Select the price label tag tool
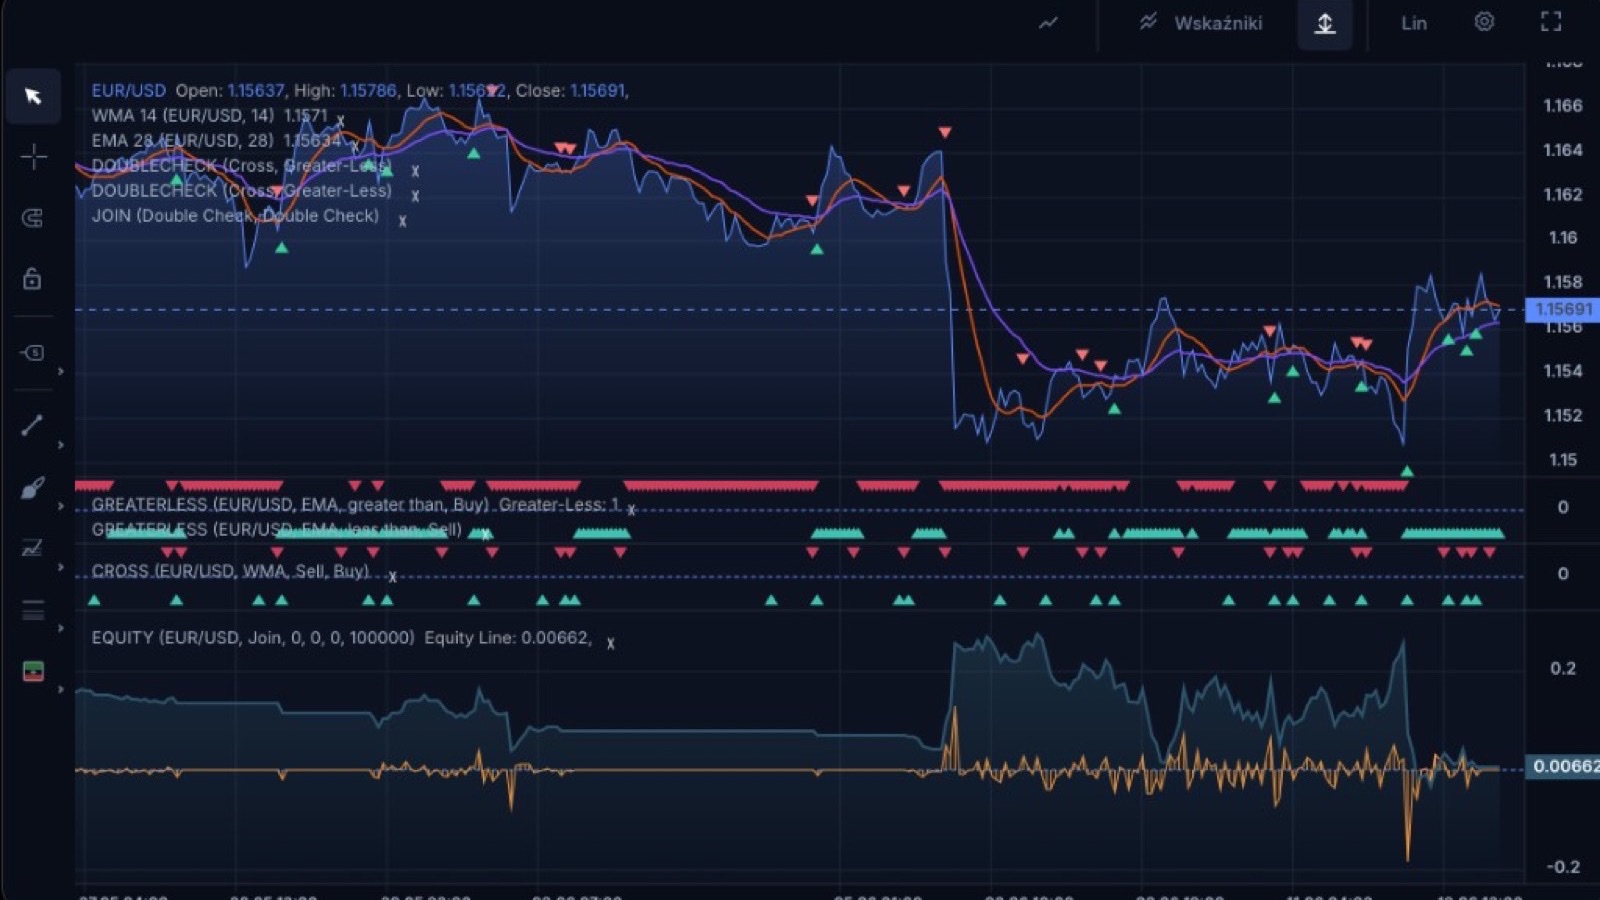Viewport: 1600px width, 900px height. point(33,352)
